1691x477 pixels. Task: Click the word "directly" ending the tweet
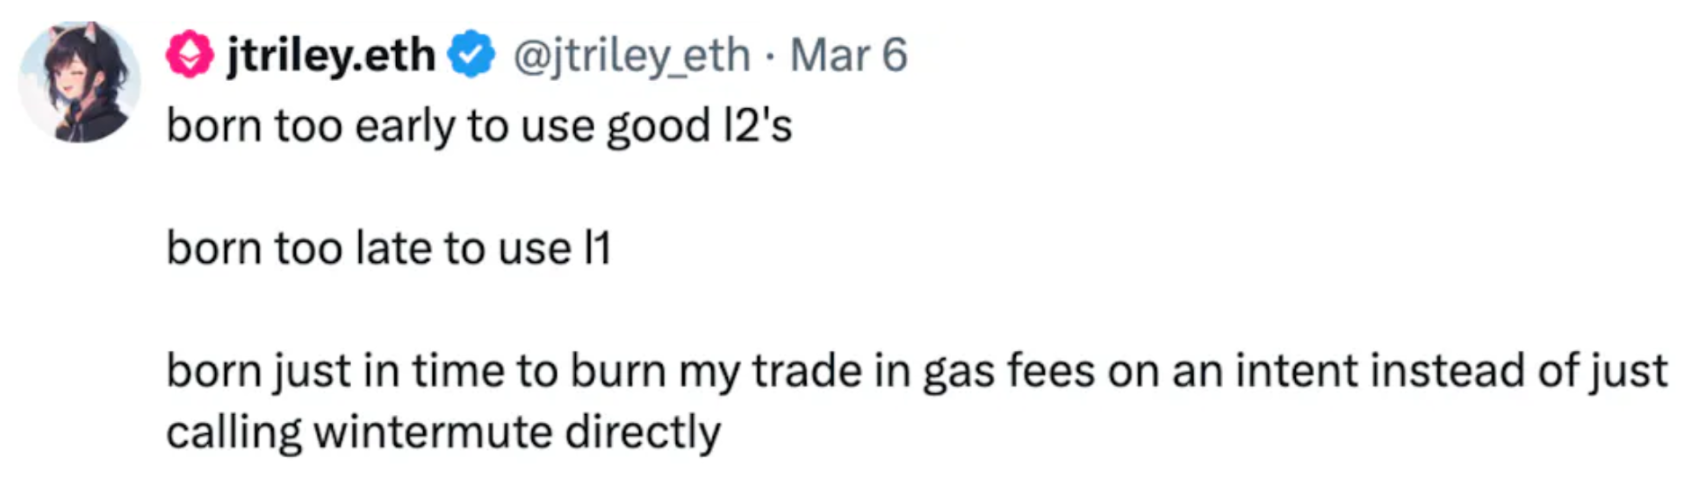coord(642,432)
